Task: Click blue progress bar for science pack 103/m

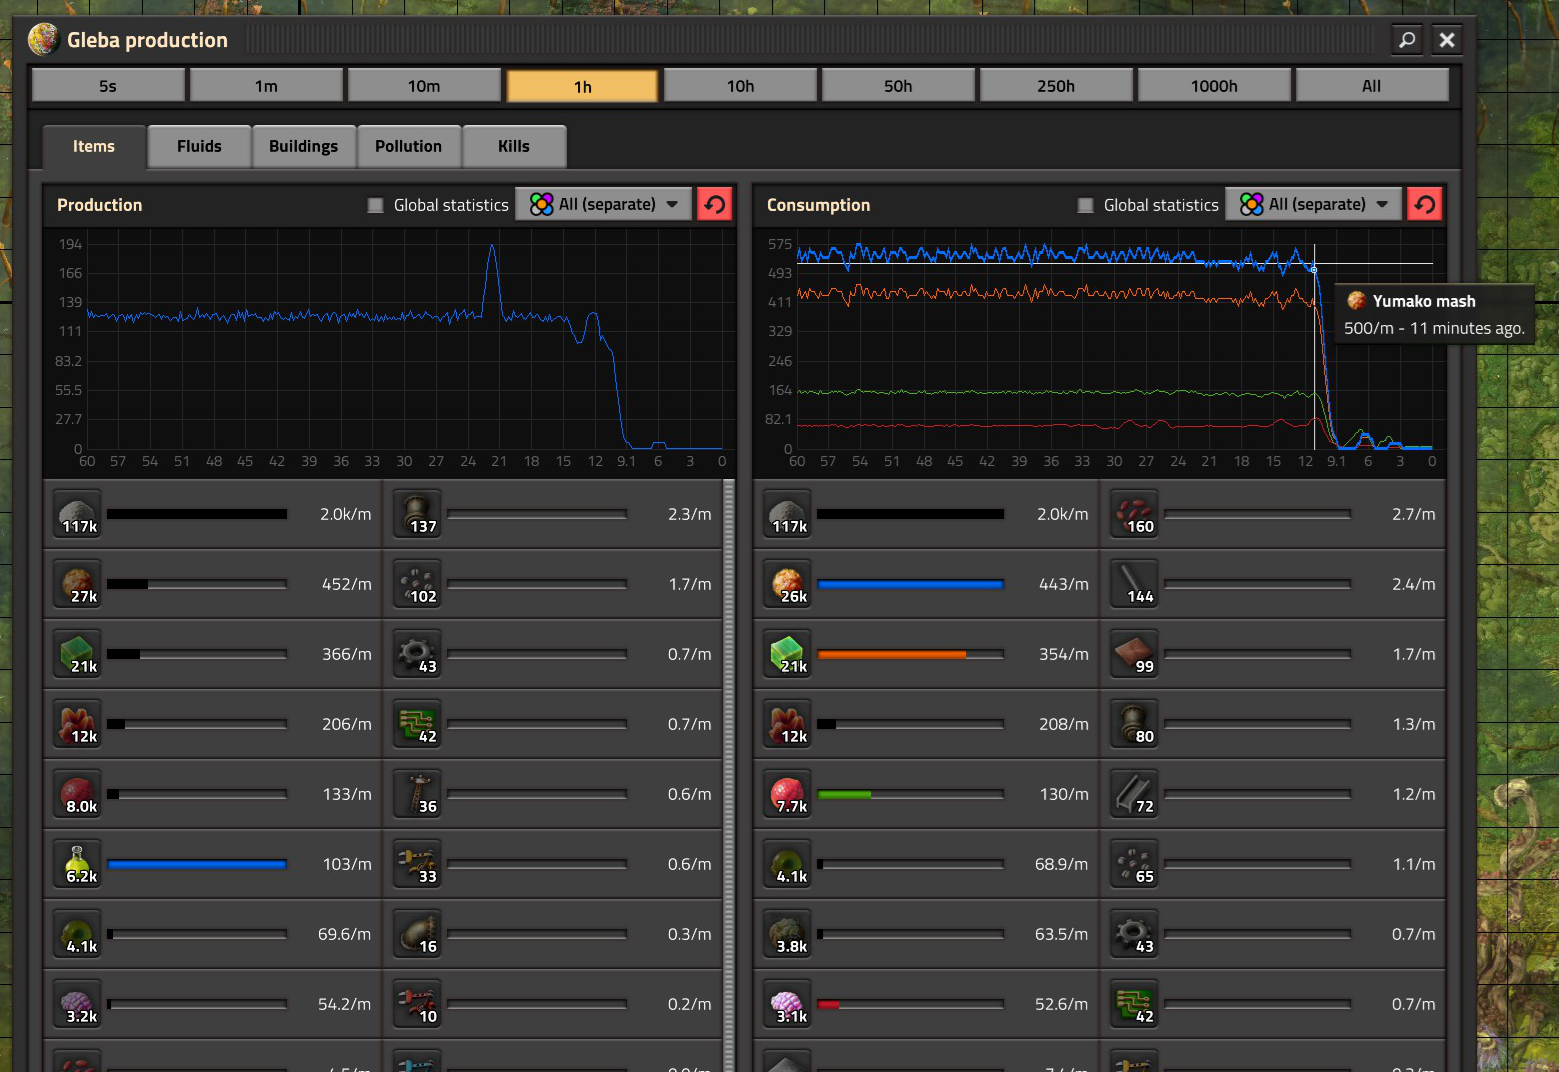Action: point(197,864)
